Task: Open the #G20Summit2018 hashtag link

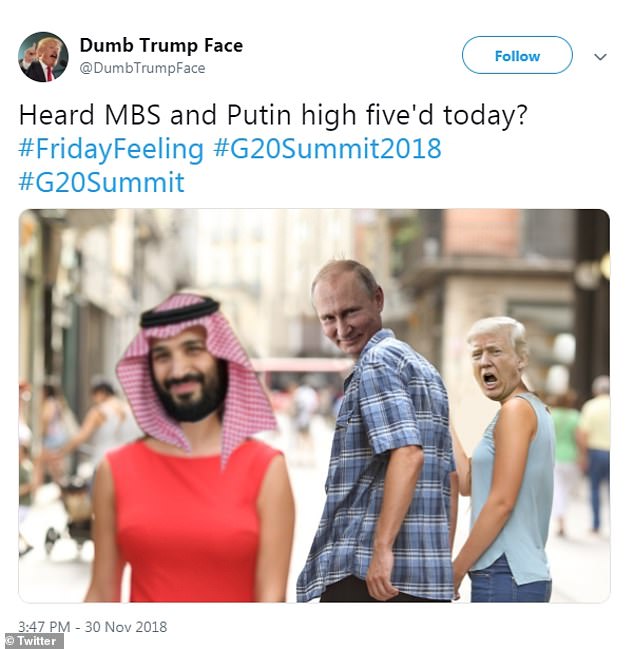Action: click(327, 149)
